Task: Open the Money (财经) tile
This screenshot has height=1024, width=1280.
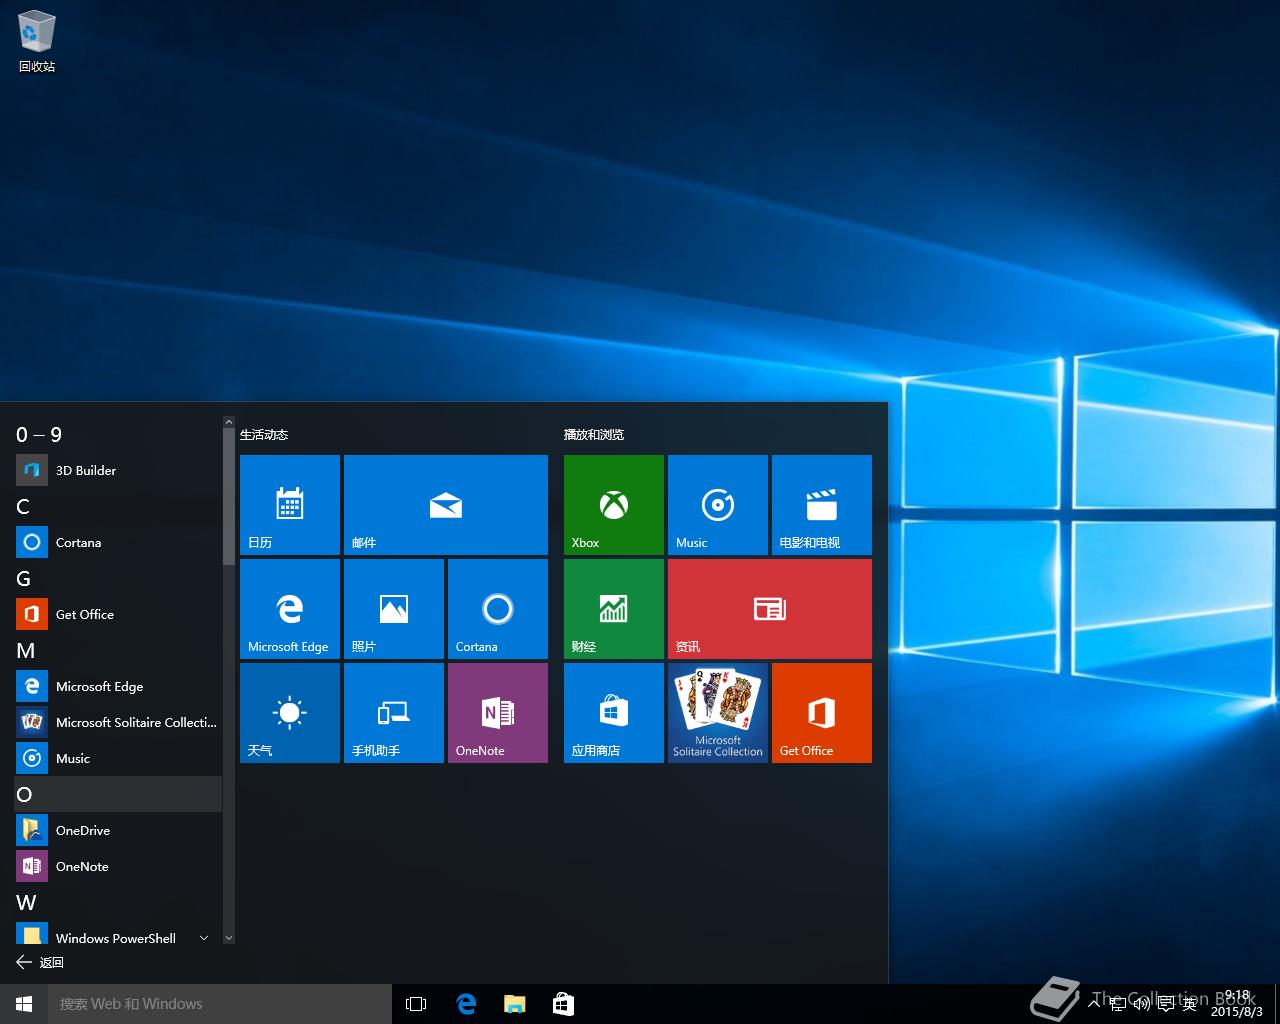Action: coord(614,609)
